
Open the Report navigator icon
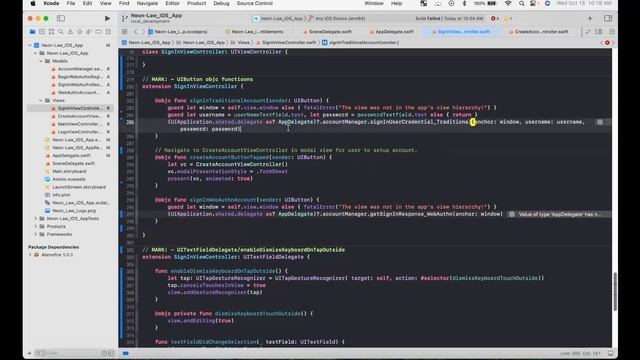pyautogui.click(x=108, y=31)
